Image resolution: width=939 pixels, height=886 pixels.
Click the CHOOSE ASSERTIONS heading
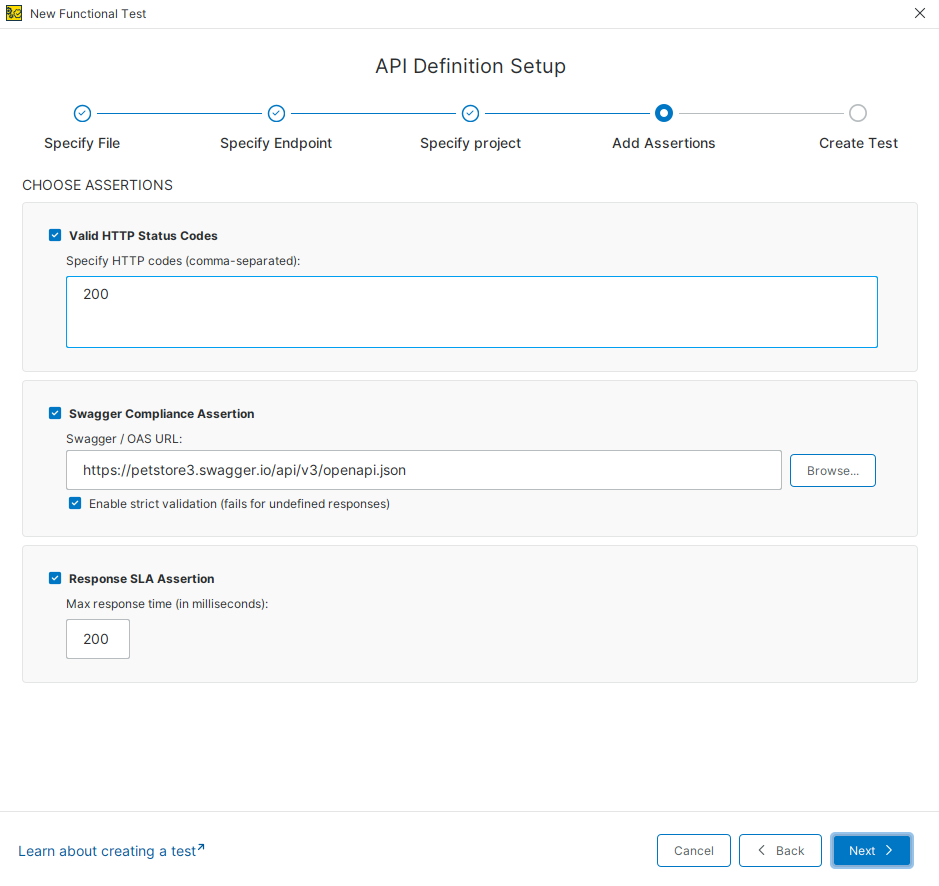click(98, 185)
